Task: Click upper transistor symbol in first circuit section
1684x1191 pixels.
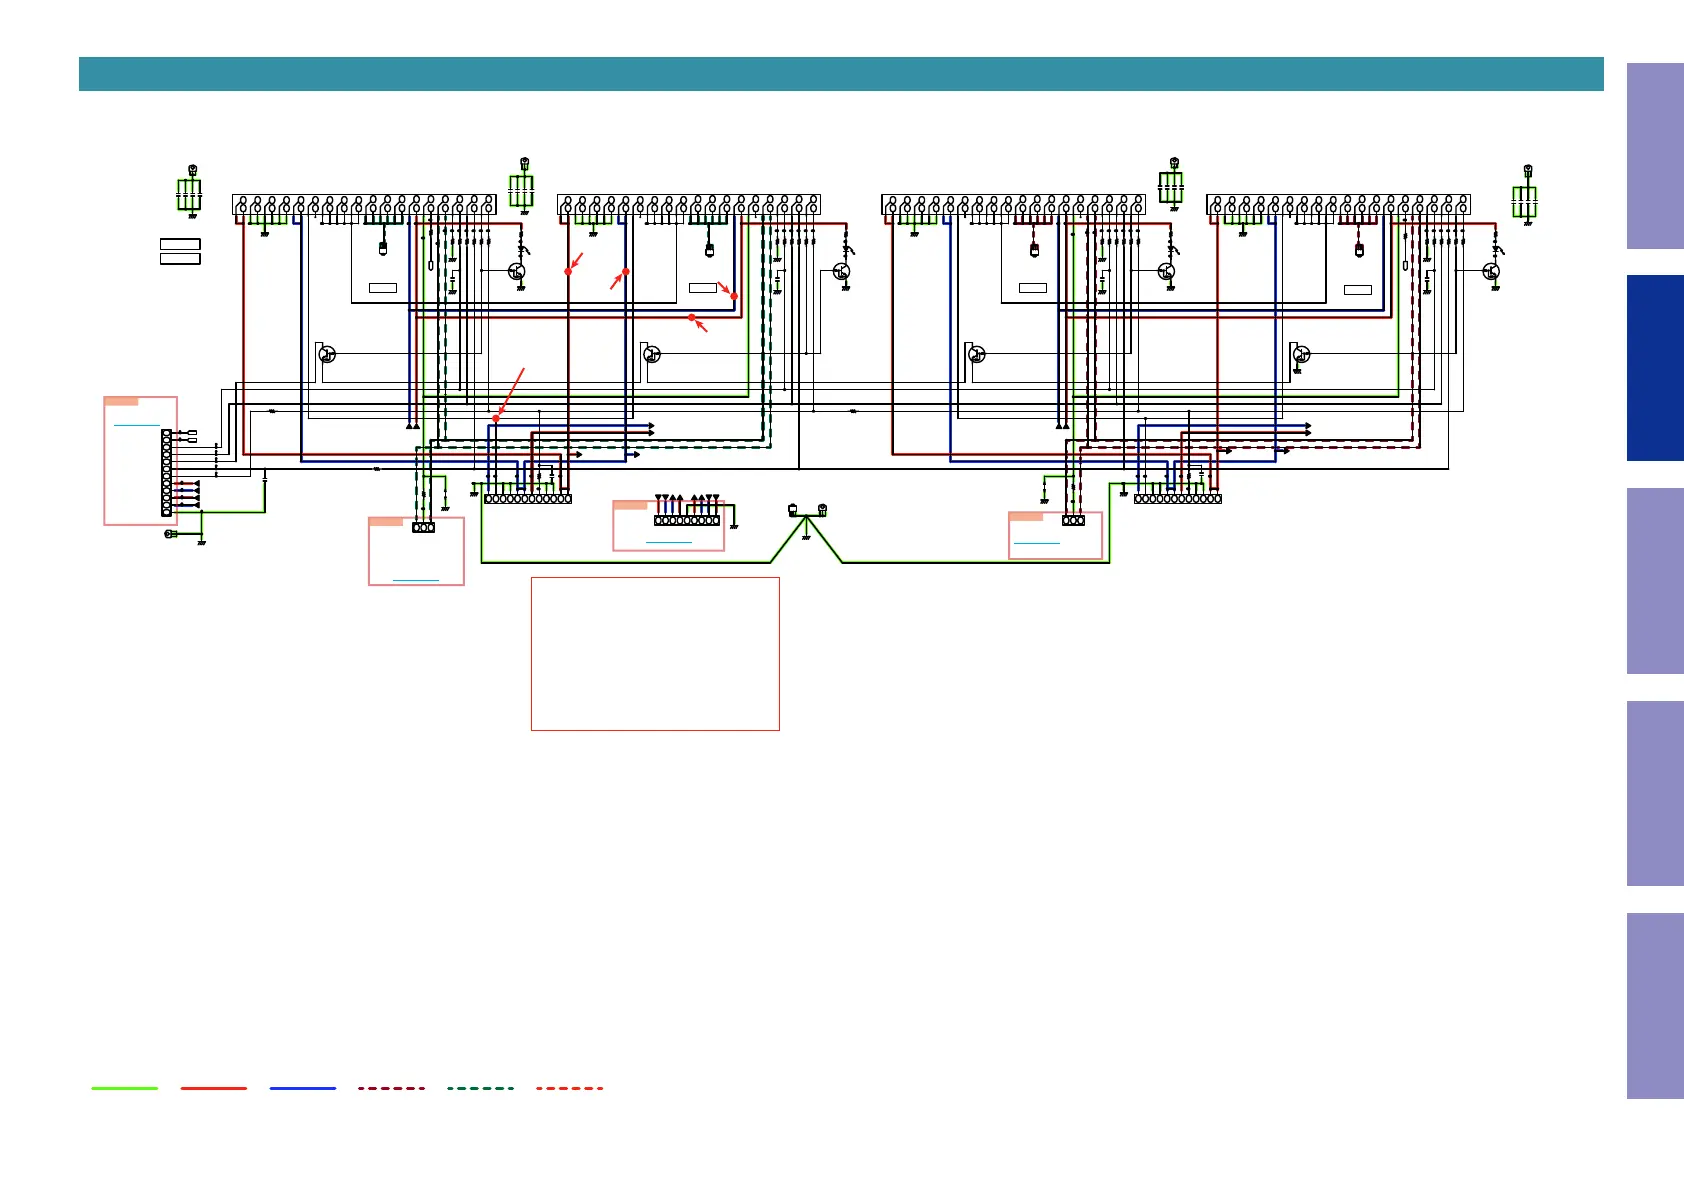Action: pos(517,271)
